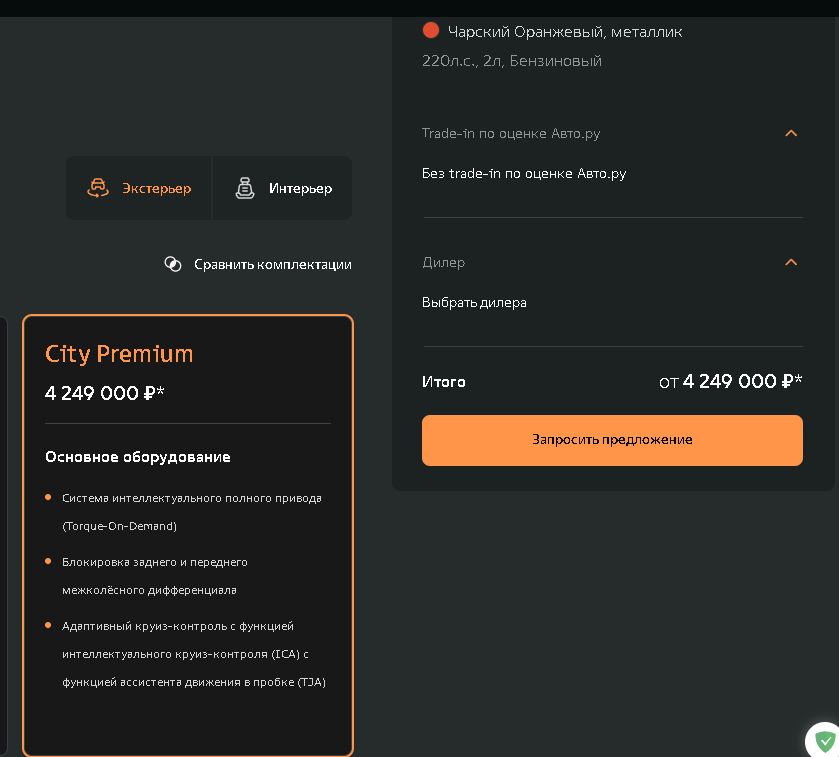Click the 220л.с., 2л, Бензиновый engine text
Image resolution: width=839 pixels, height=757 pixels.
(x=512, y=61)
